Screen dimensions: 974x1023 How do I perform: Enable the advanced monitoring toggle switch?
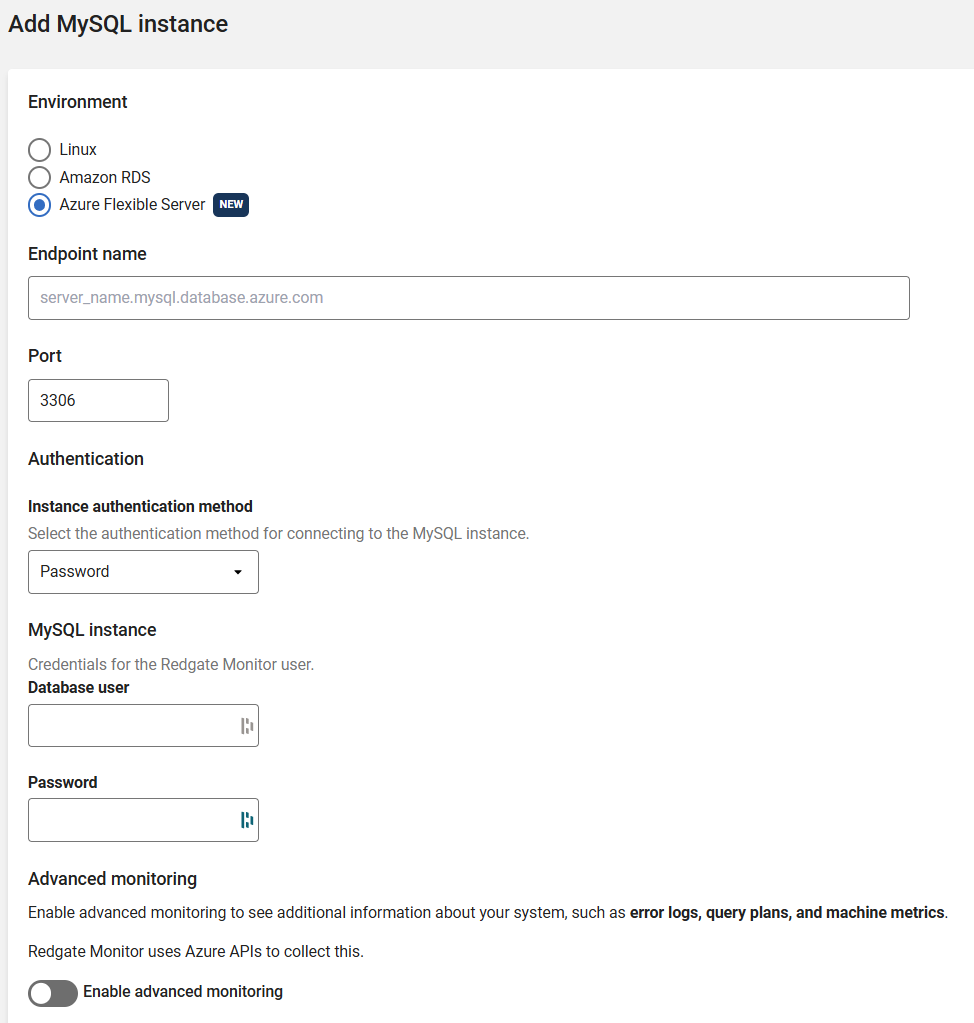click(53, 993)
